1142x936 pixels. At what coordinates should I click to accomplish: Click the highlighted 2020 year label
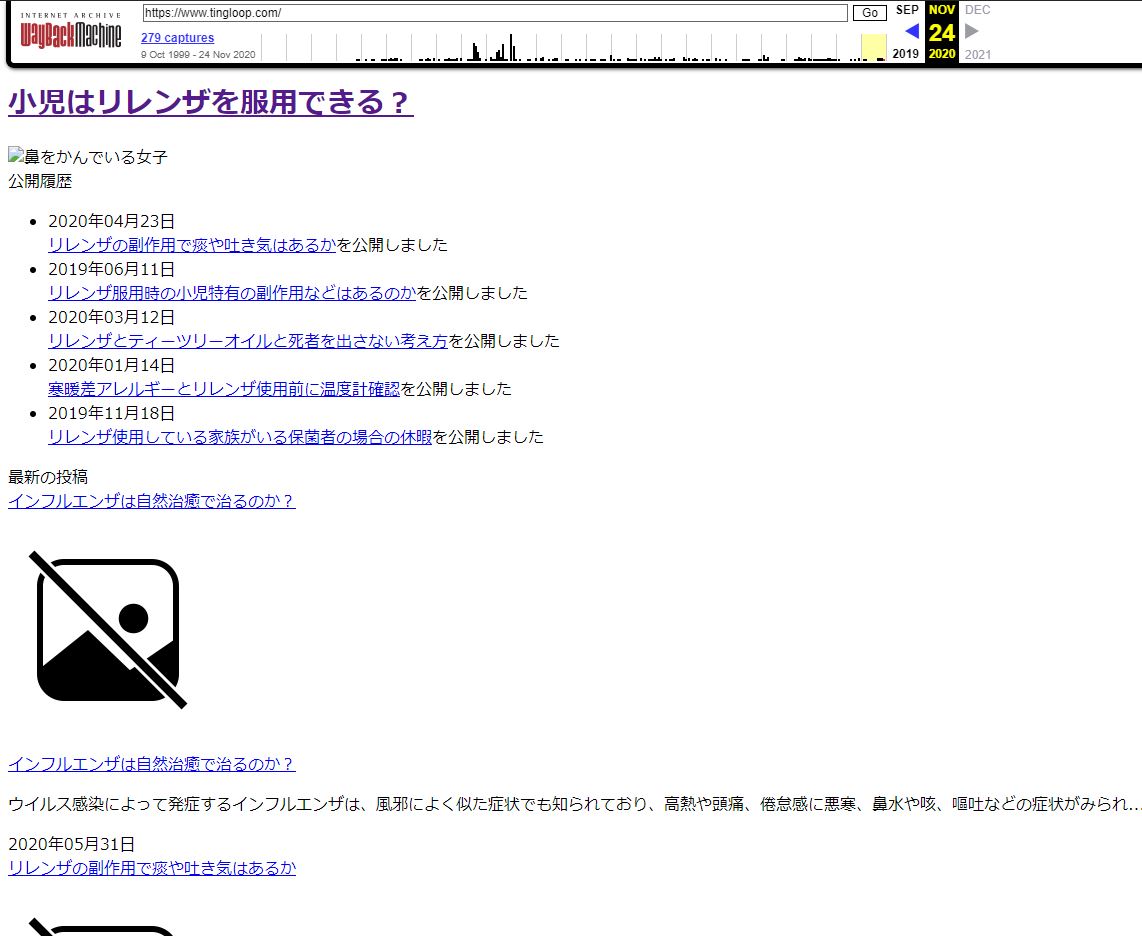coord(941,54)
